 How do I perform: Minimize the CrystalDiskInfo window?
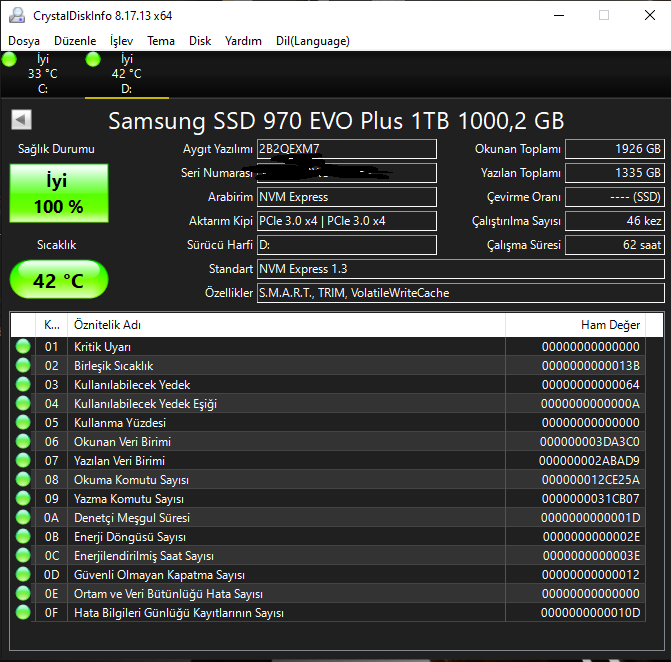559,15
